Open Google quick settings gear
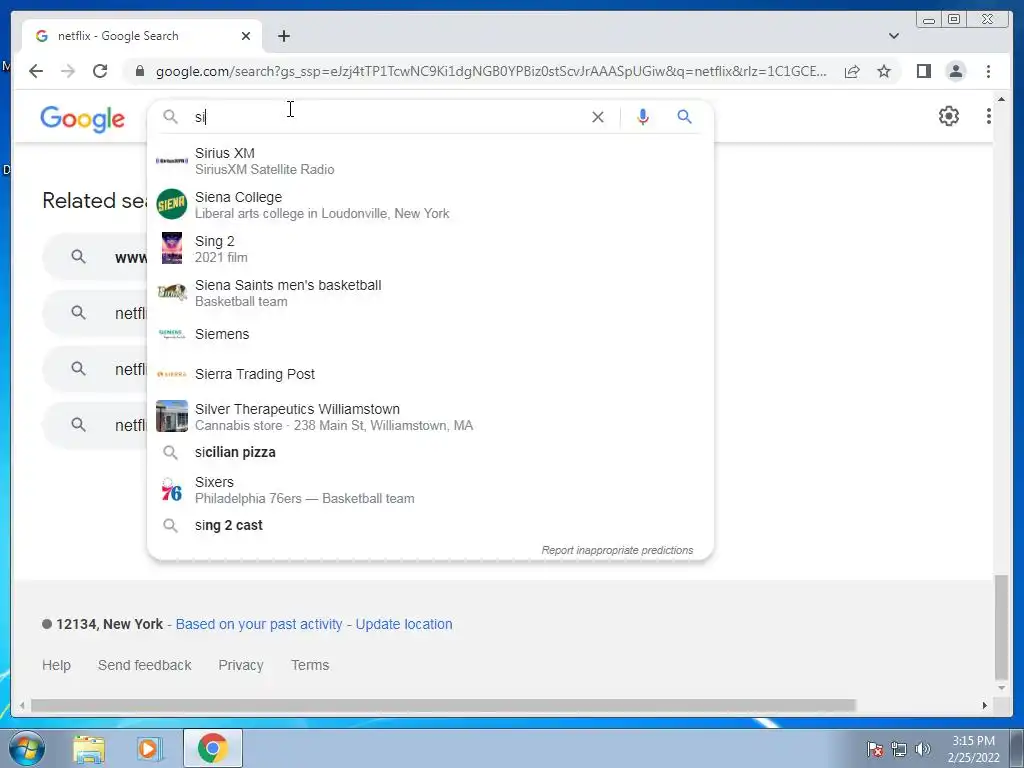 pos(948,116)
